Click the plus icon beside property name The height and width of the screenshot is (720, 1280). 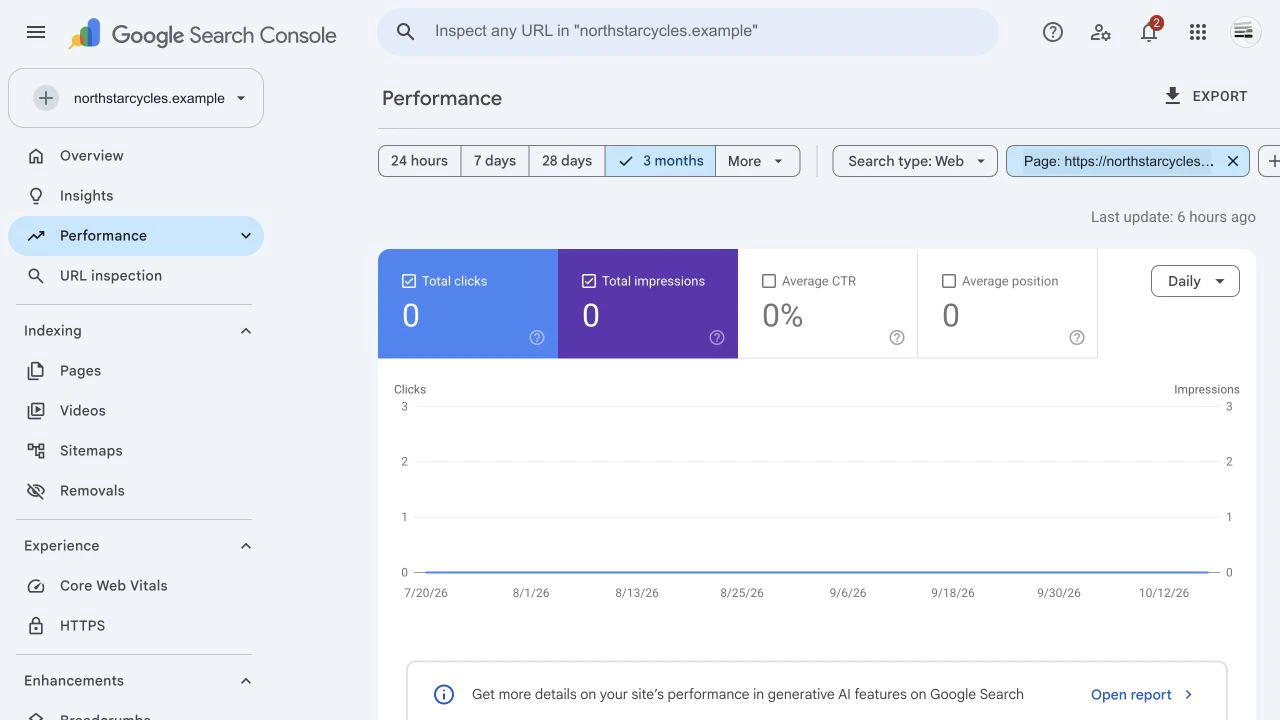(46, 98)
